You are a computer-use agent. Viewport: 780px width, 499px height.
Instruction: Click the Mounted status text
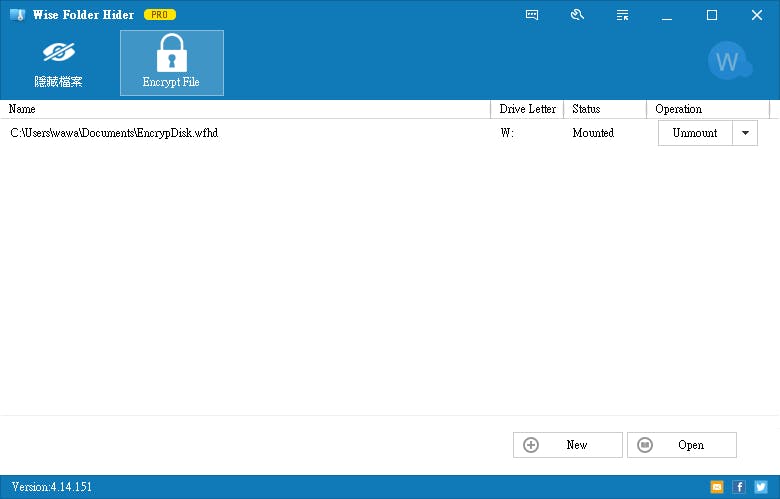(x=593, y=133)
